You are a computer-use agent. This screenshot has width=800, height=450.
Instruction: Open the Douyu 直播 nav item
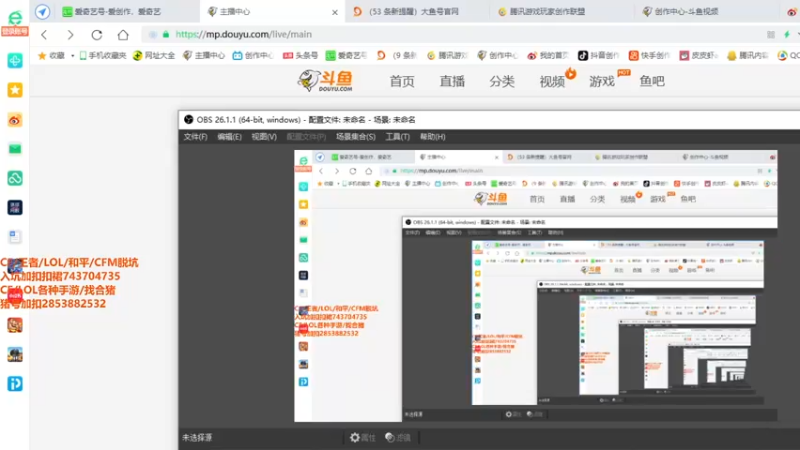(x=452, y=81)
